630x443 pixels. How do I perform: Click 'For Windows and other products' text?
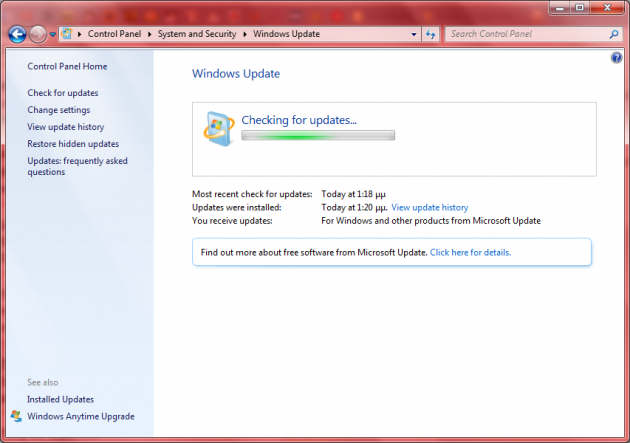(x=431, y=220)
